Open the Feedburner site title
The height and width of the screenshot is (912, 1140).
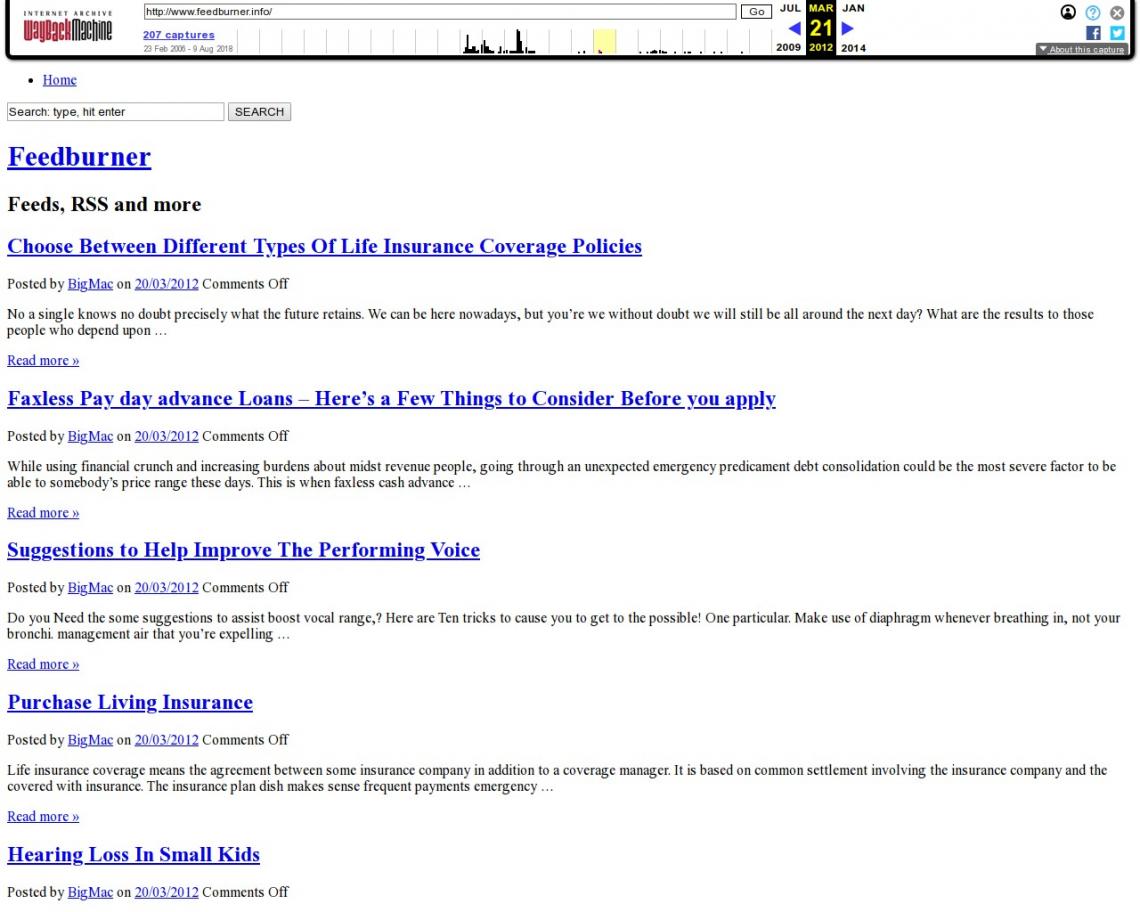coord(79,157)
